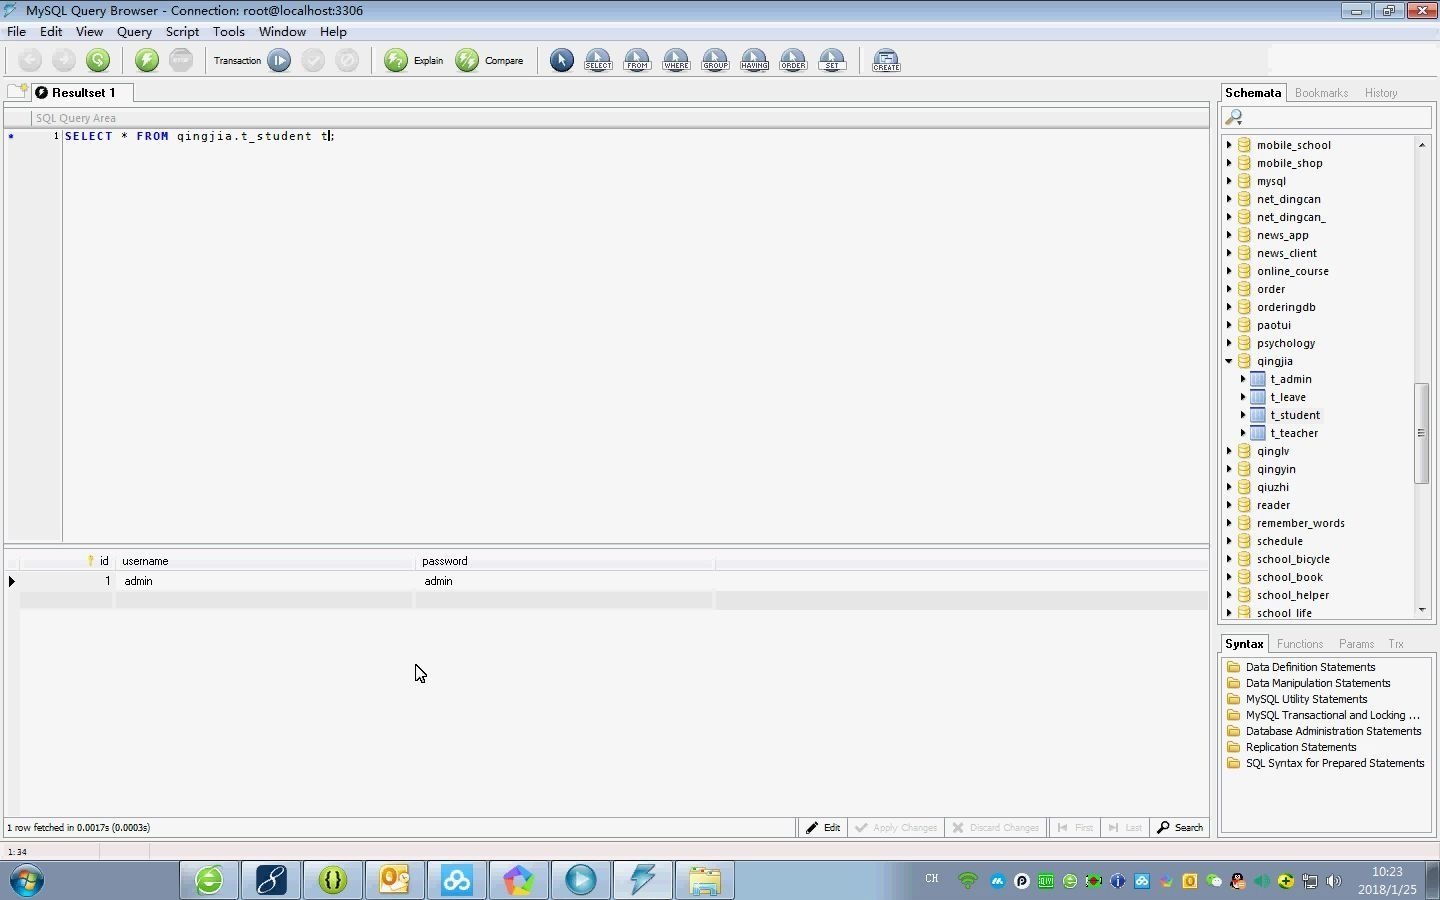Execute the query with the lightning icon
Screen dimensions: 1440x900
tap(147, 61)
